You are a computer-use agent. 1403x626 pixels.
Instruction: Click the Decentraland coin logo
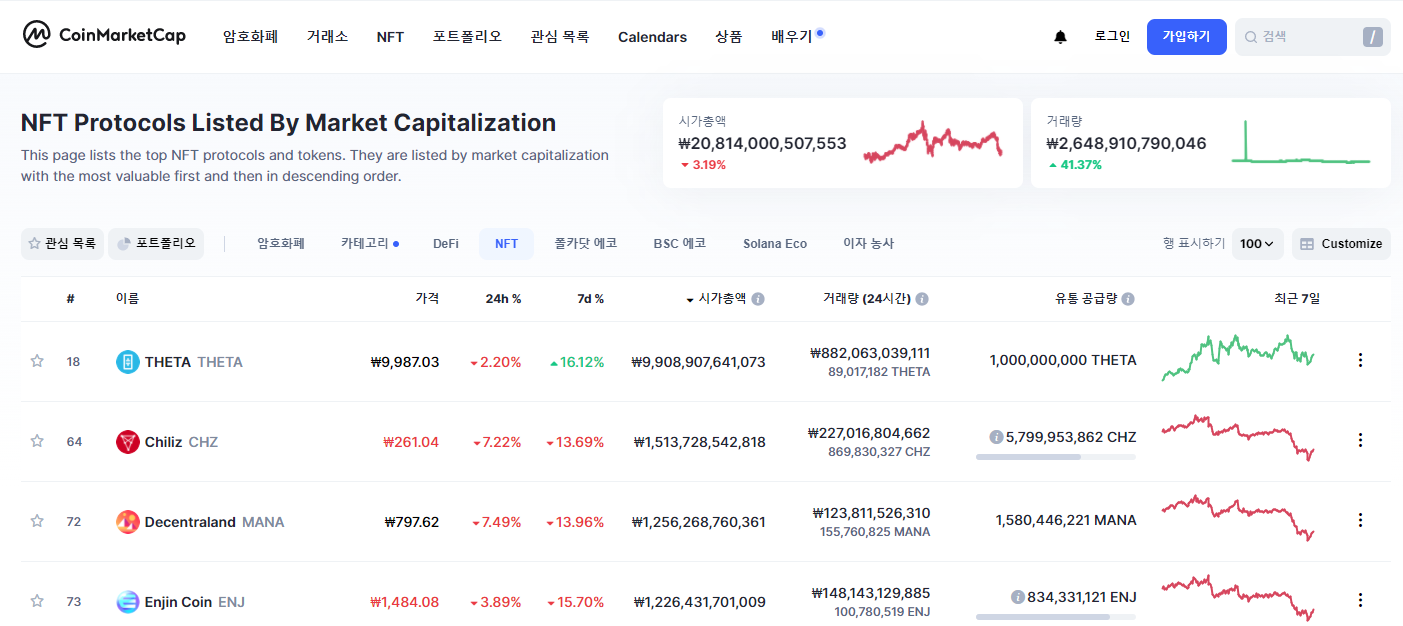(128, 522)
